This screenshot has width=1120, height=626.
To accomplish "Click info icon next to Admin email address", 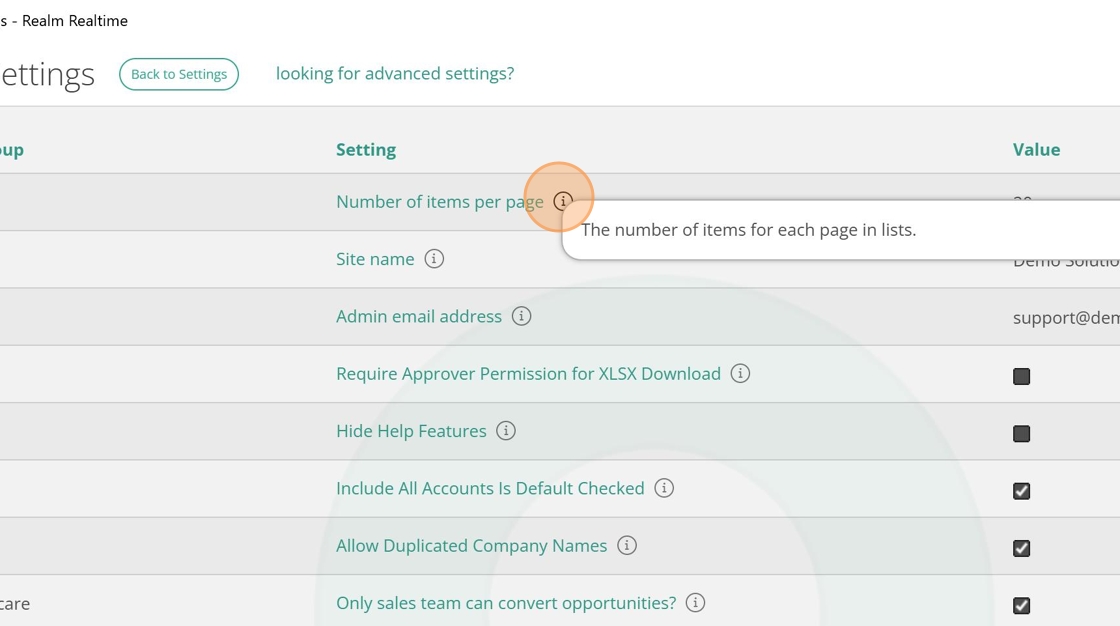I will [x=521, y=316].
